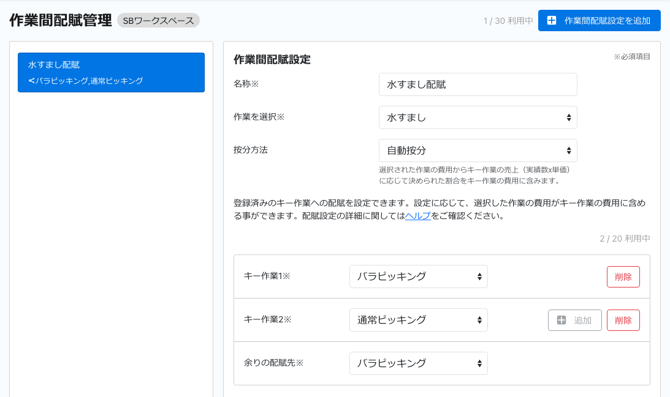
Task: Click the 作業間配賦設定 section heading
Action: click(272, 59)
